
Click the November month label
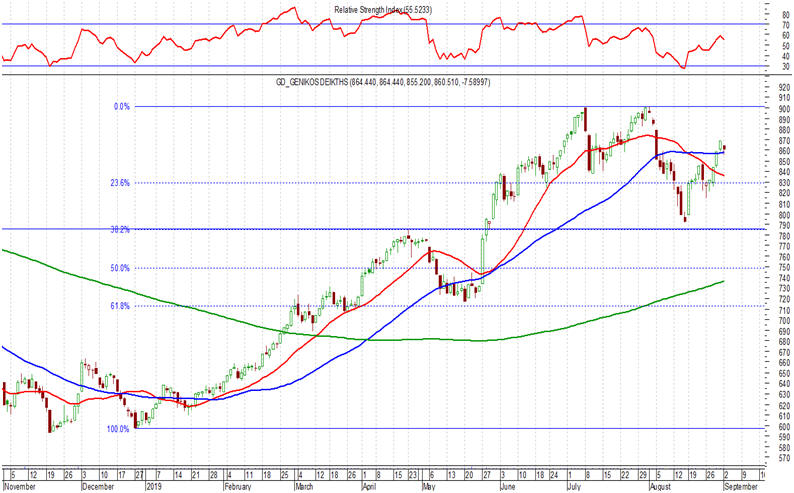coord(20,486)
